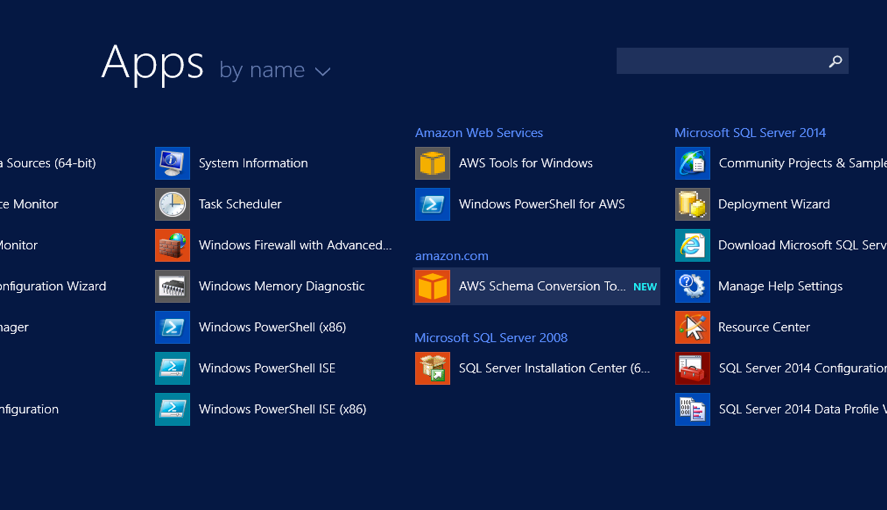Click the 'AWS Tools for Windows' label
The image size is (887, 510).
pos(526,163)
